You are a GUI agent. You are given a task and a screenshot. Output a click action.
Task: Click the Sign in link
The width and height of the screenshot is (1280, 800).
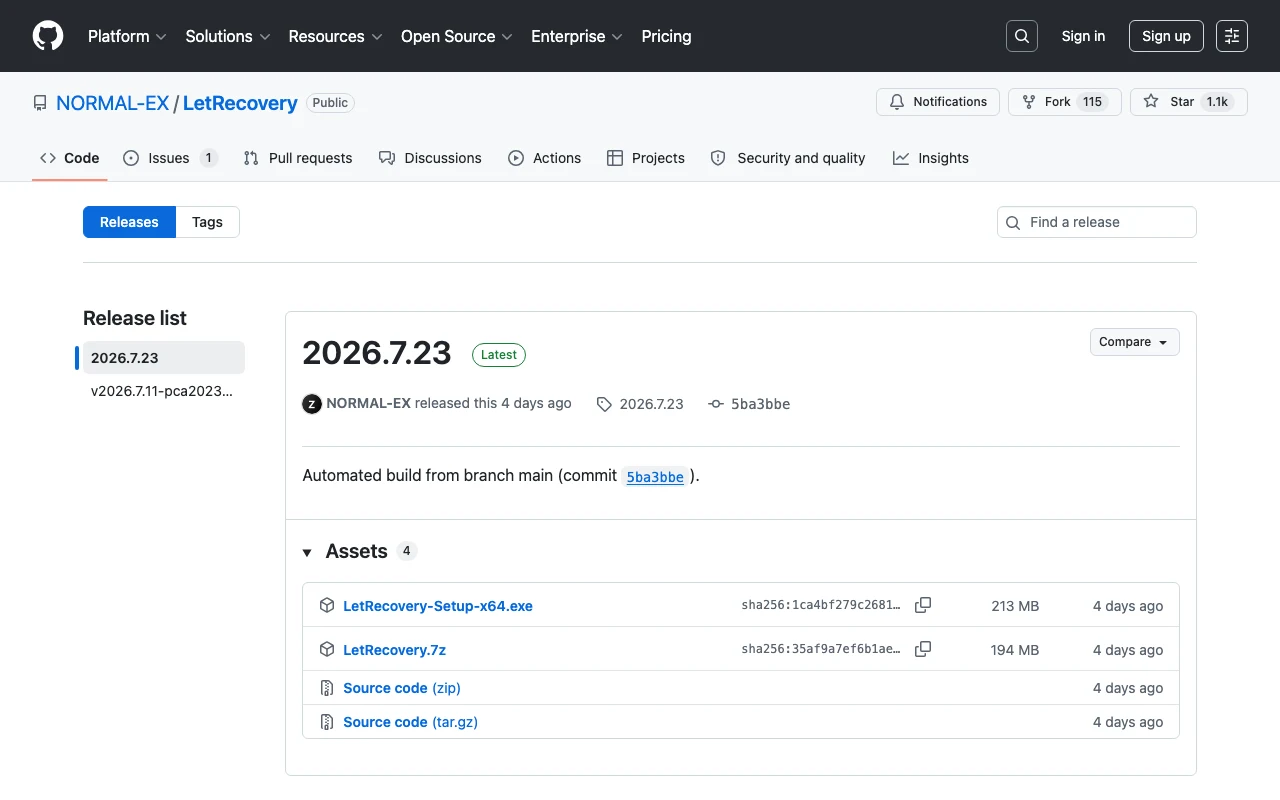(x=1083, y=36)
